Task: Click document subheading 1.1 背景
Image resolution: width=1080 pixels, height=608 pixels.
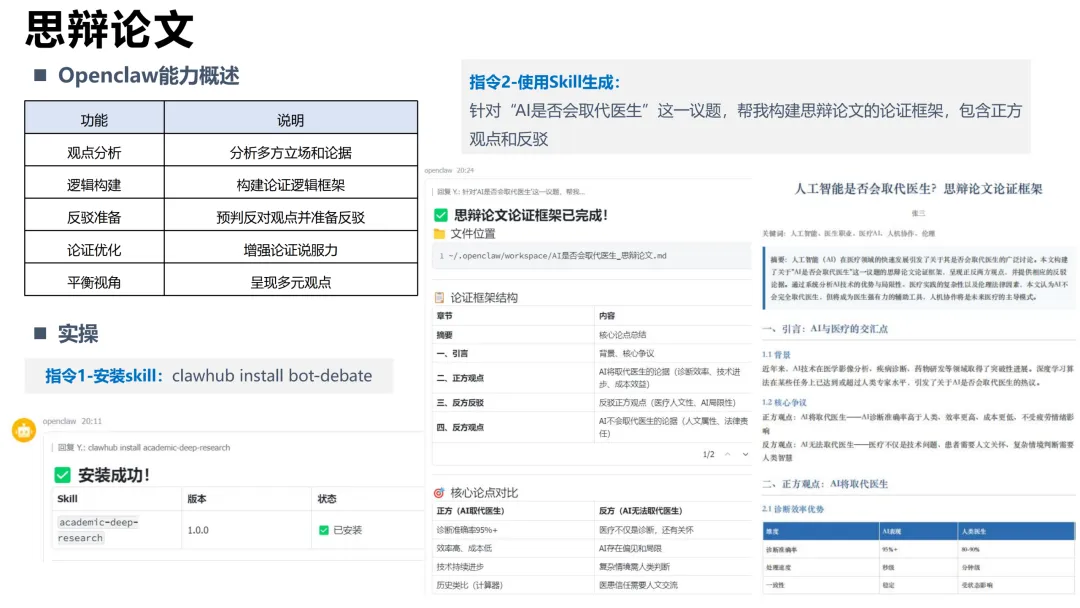Action: pyautogui.click(x=776, y=355)
